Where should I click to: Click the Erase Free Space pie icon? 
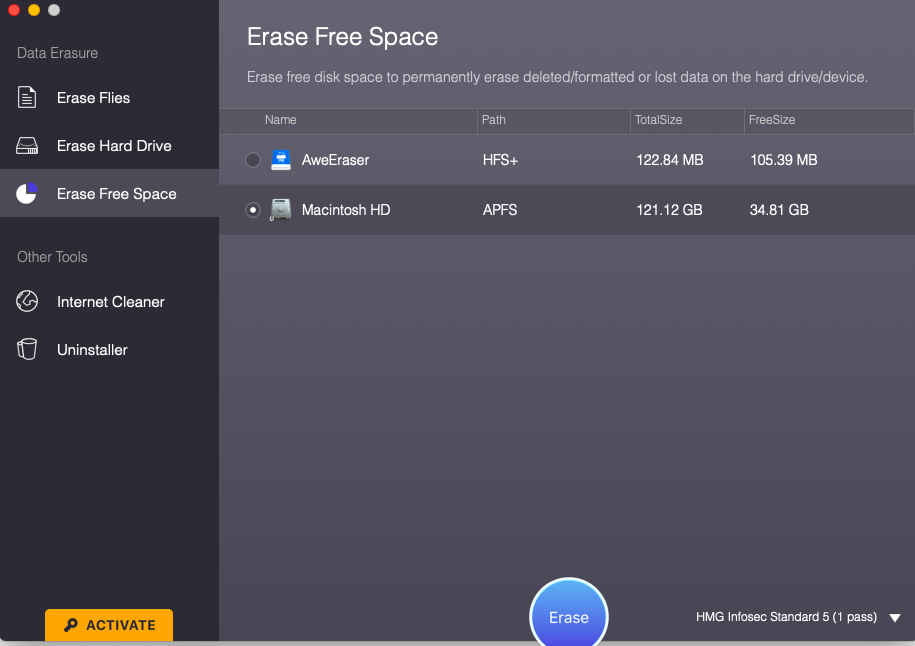point(27,193)
